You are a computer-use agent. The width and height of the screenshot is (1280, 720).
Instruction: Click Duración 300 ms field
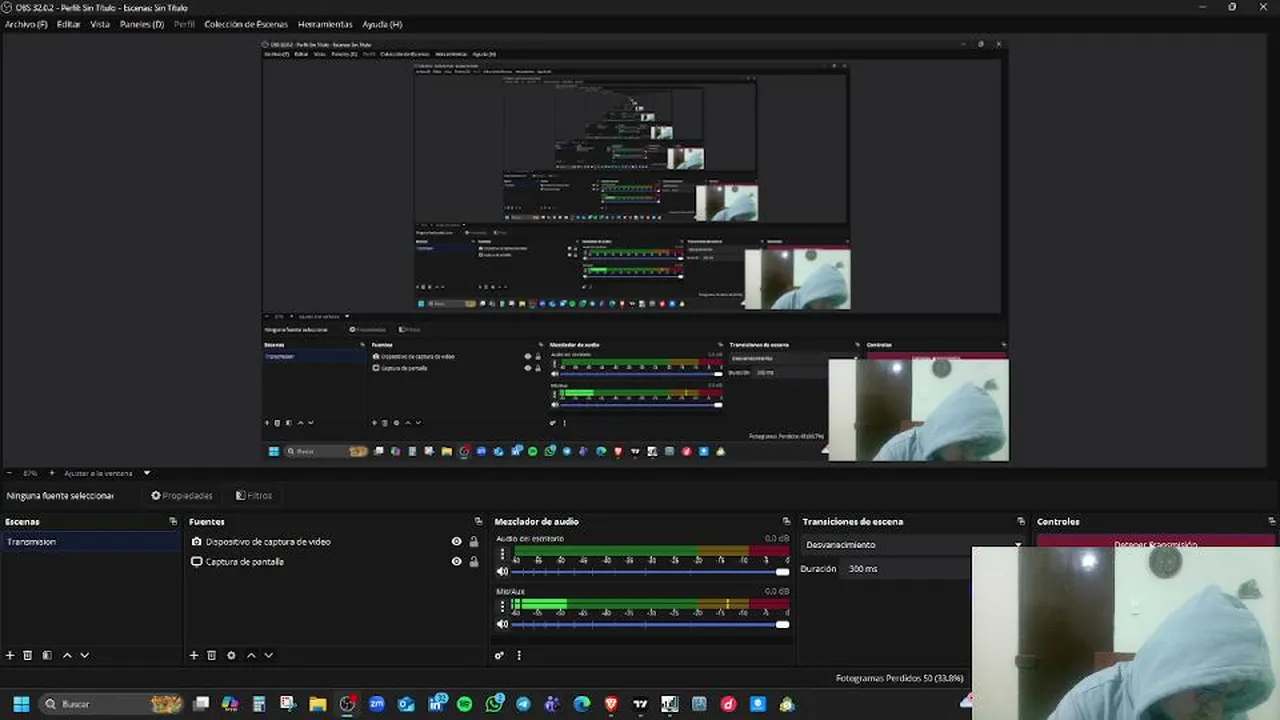pyautogui.click(x=905, y=568)
